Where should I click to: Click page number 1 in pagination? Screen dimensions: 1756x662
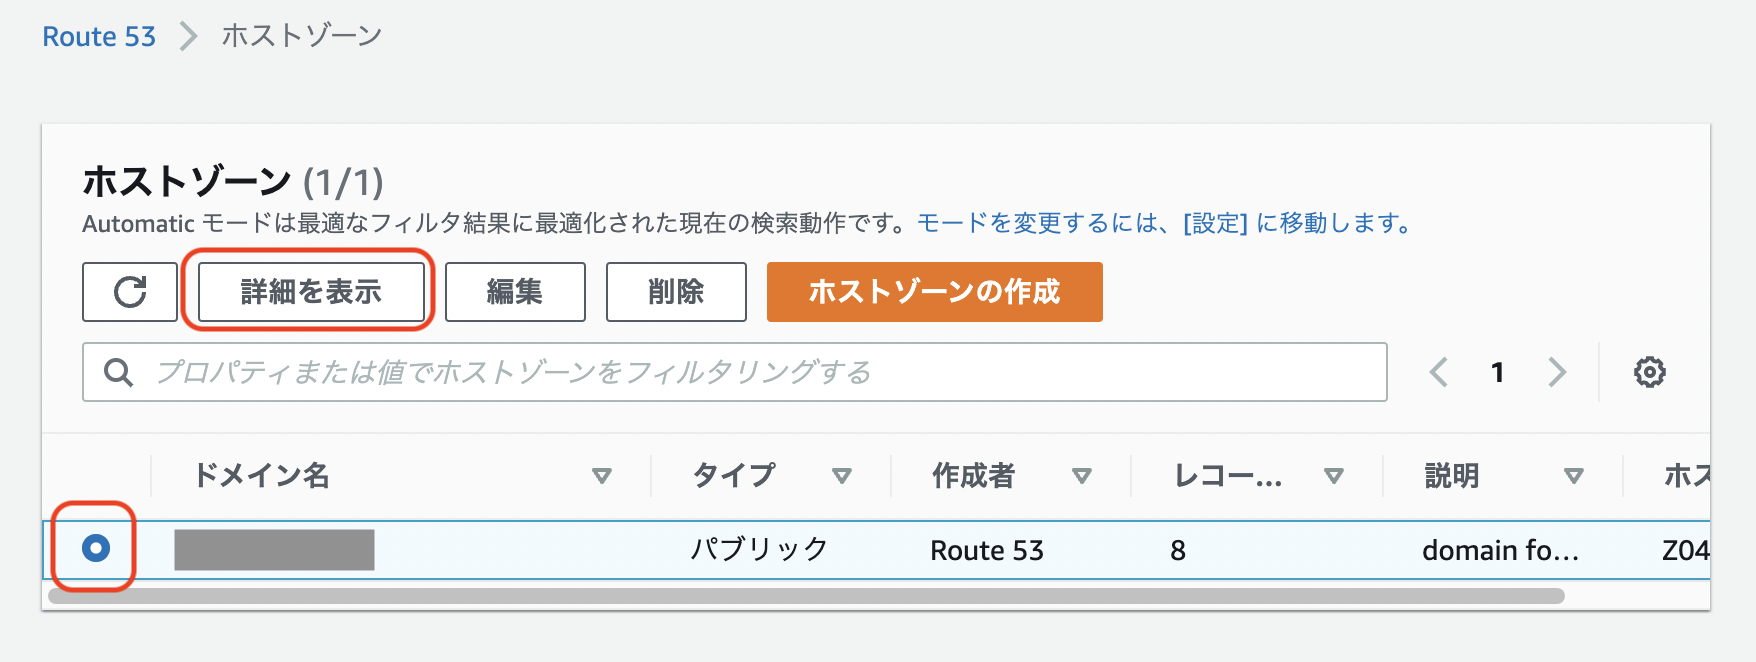pyautogui.click(x=1498, y=372)
